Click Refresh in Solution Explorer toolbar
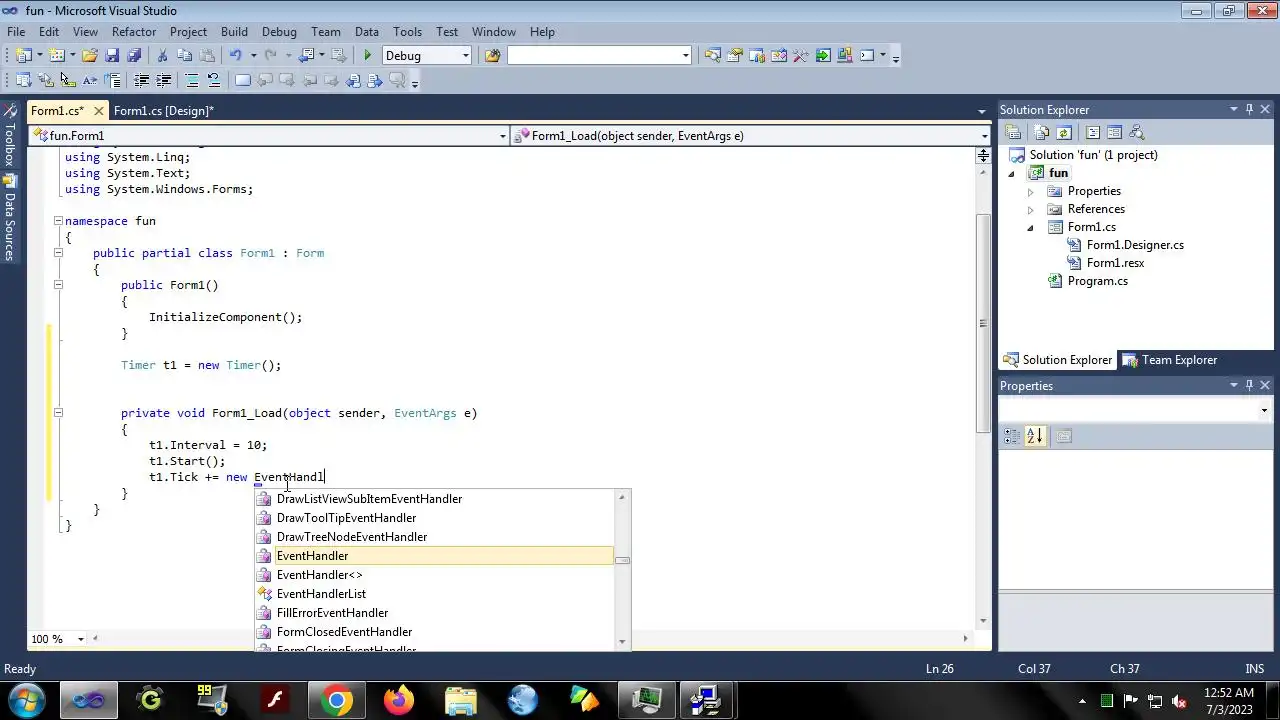 (1064, 132)
